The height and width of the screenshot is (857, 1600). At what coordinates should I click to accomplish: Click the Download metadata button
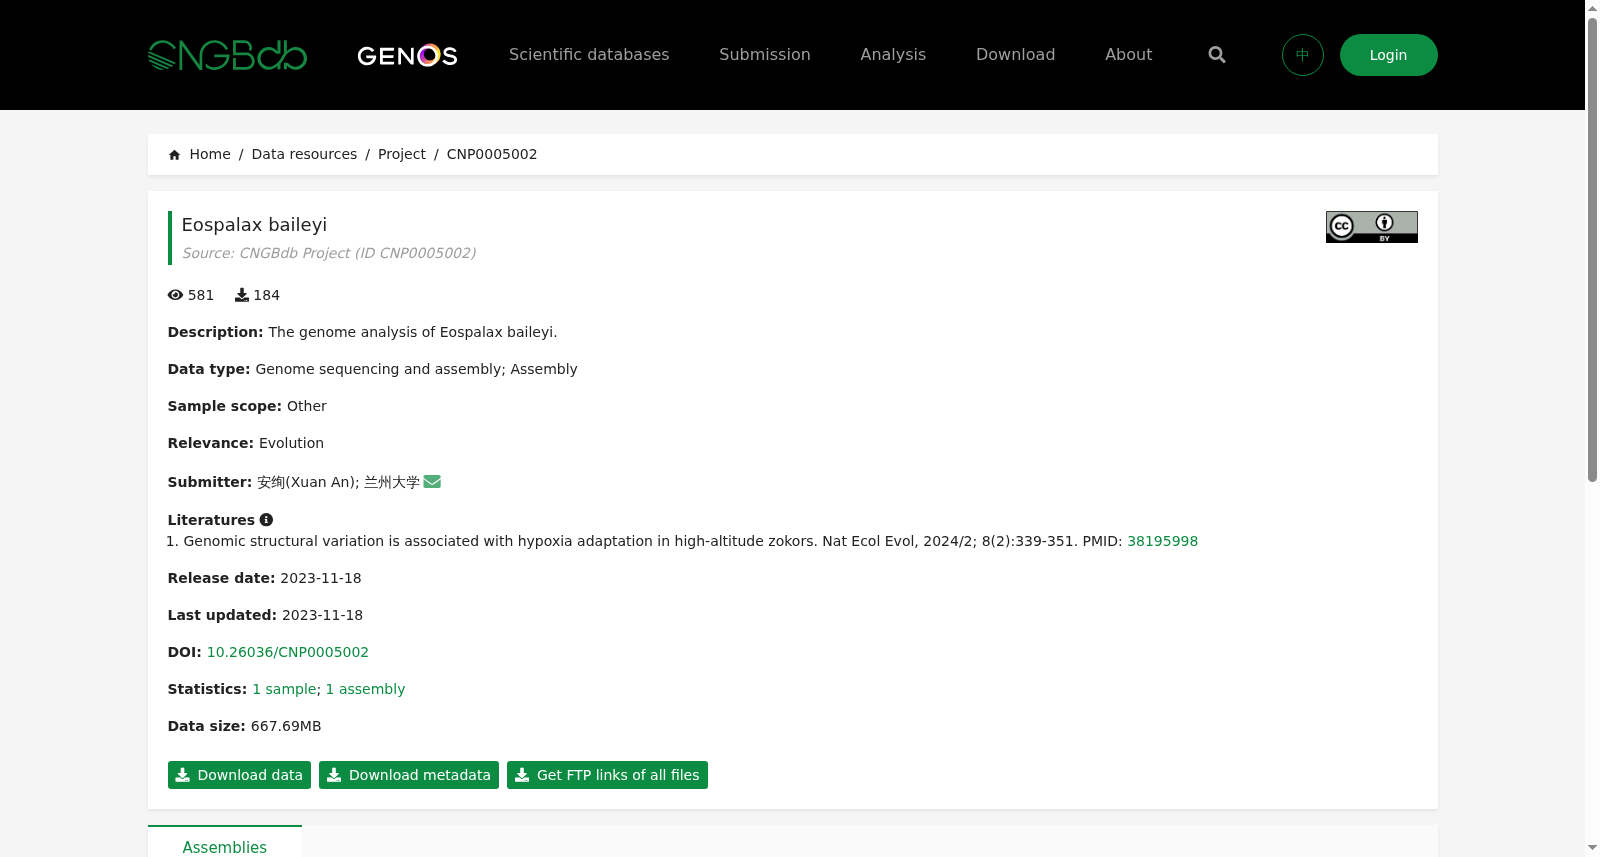(409, 775)
